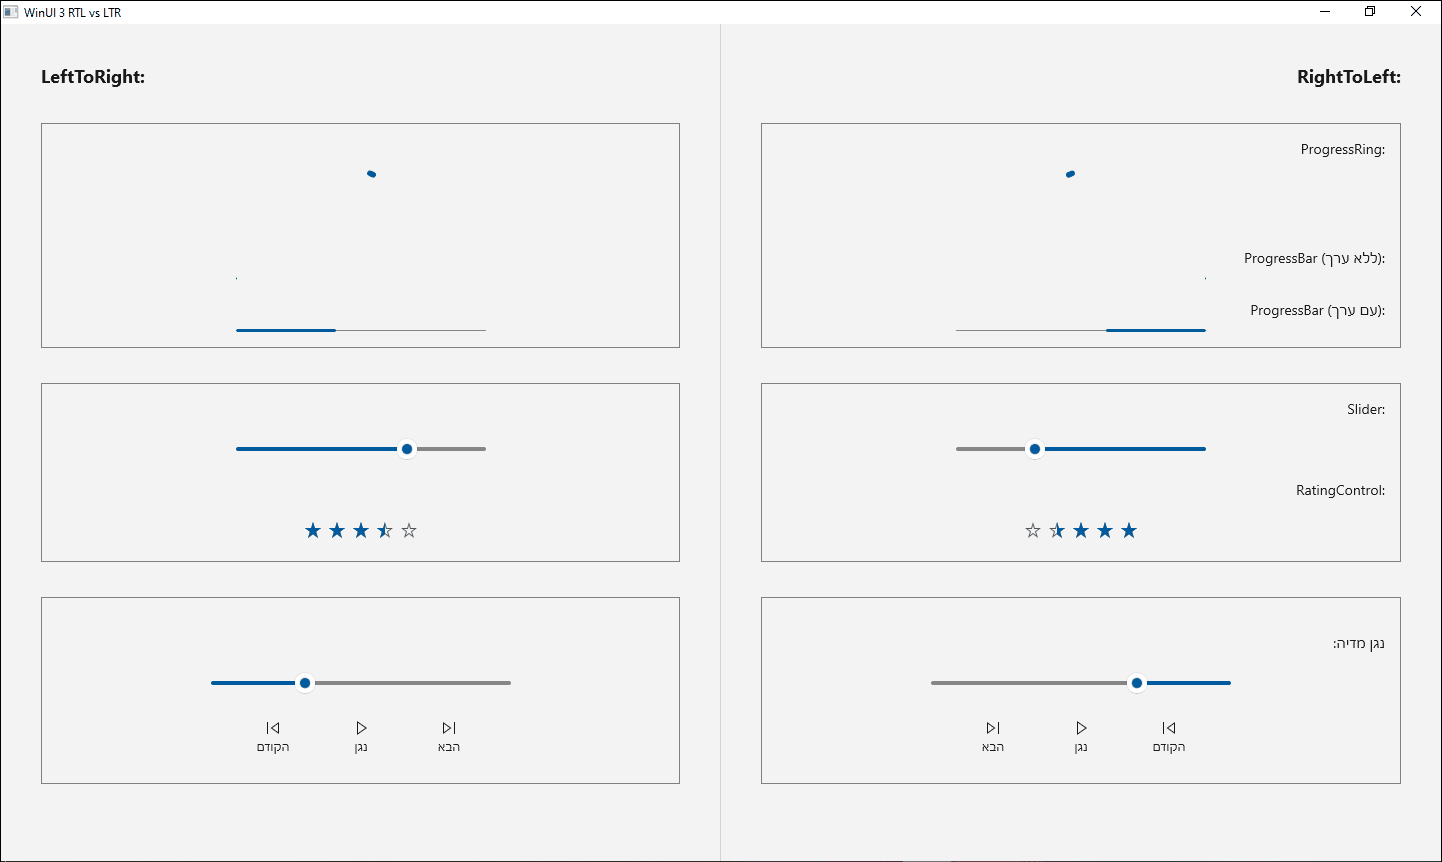This screenshot has height=862, width=1442.
Task: Click the application icon in the window title bar
Action: (12, 11)
